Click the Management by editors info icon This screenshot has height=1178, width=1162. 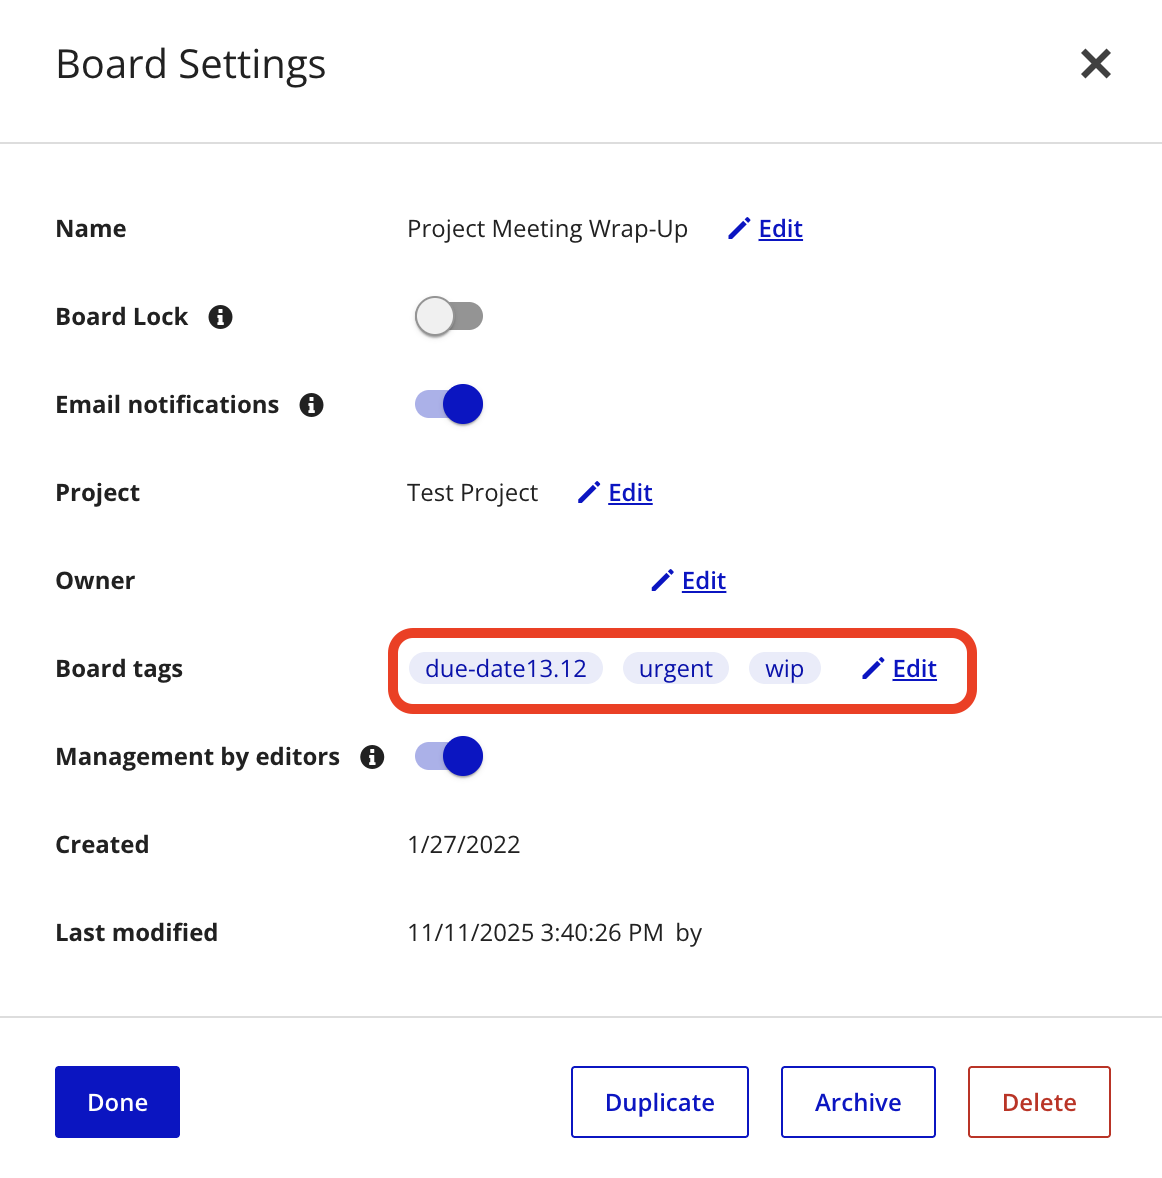[372, 757]
